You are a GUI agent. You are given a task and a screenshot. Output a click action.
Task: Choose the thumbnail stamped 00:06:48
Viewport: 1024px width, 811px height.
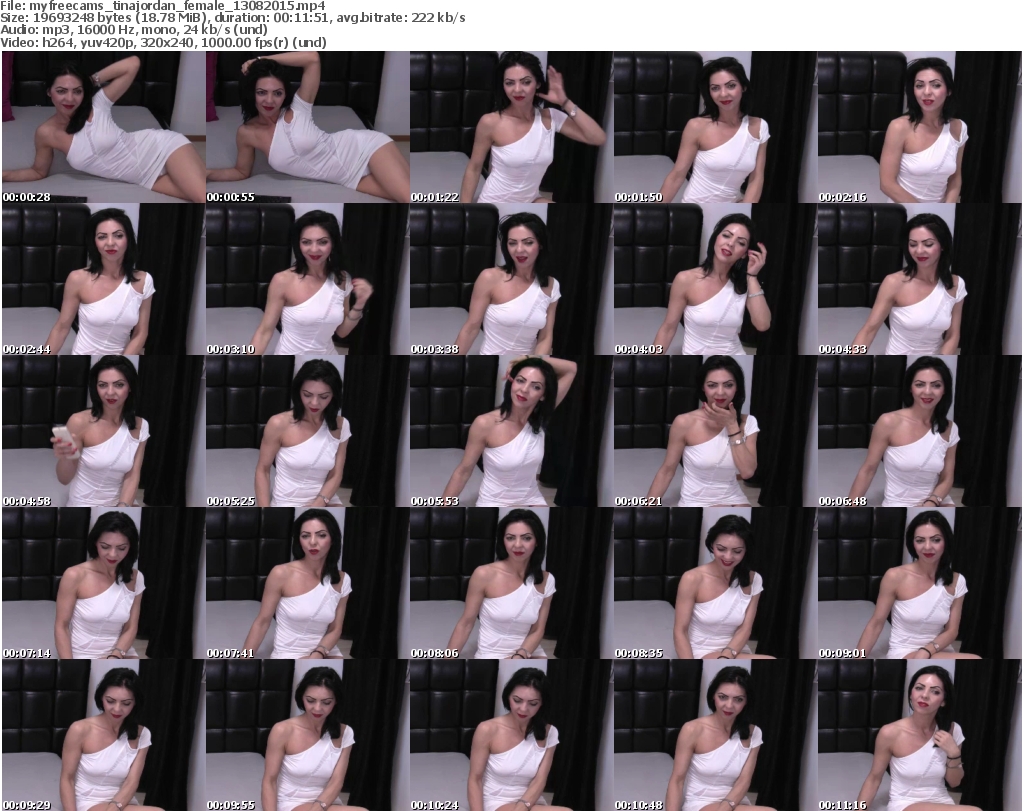[x=920, y=431]
